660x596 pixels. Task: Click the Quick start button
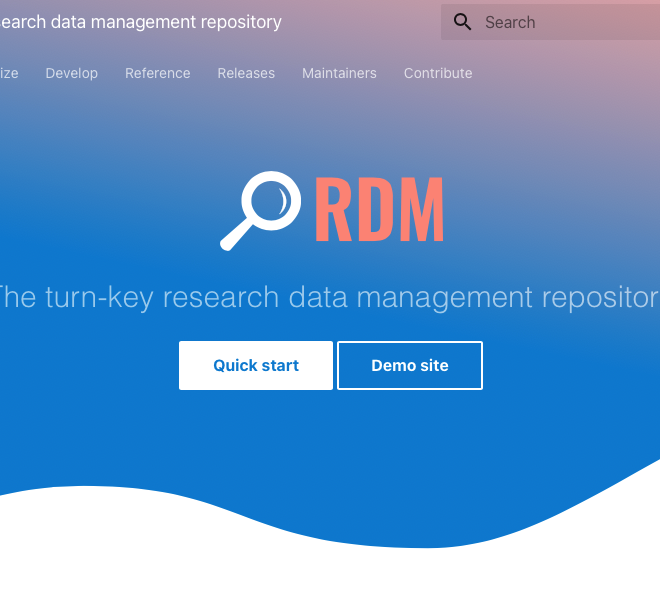pyautogui.click(x=256, y=365)
